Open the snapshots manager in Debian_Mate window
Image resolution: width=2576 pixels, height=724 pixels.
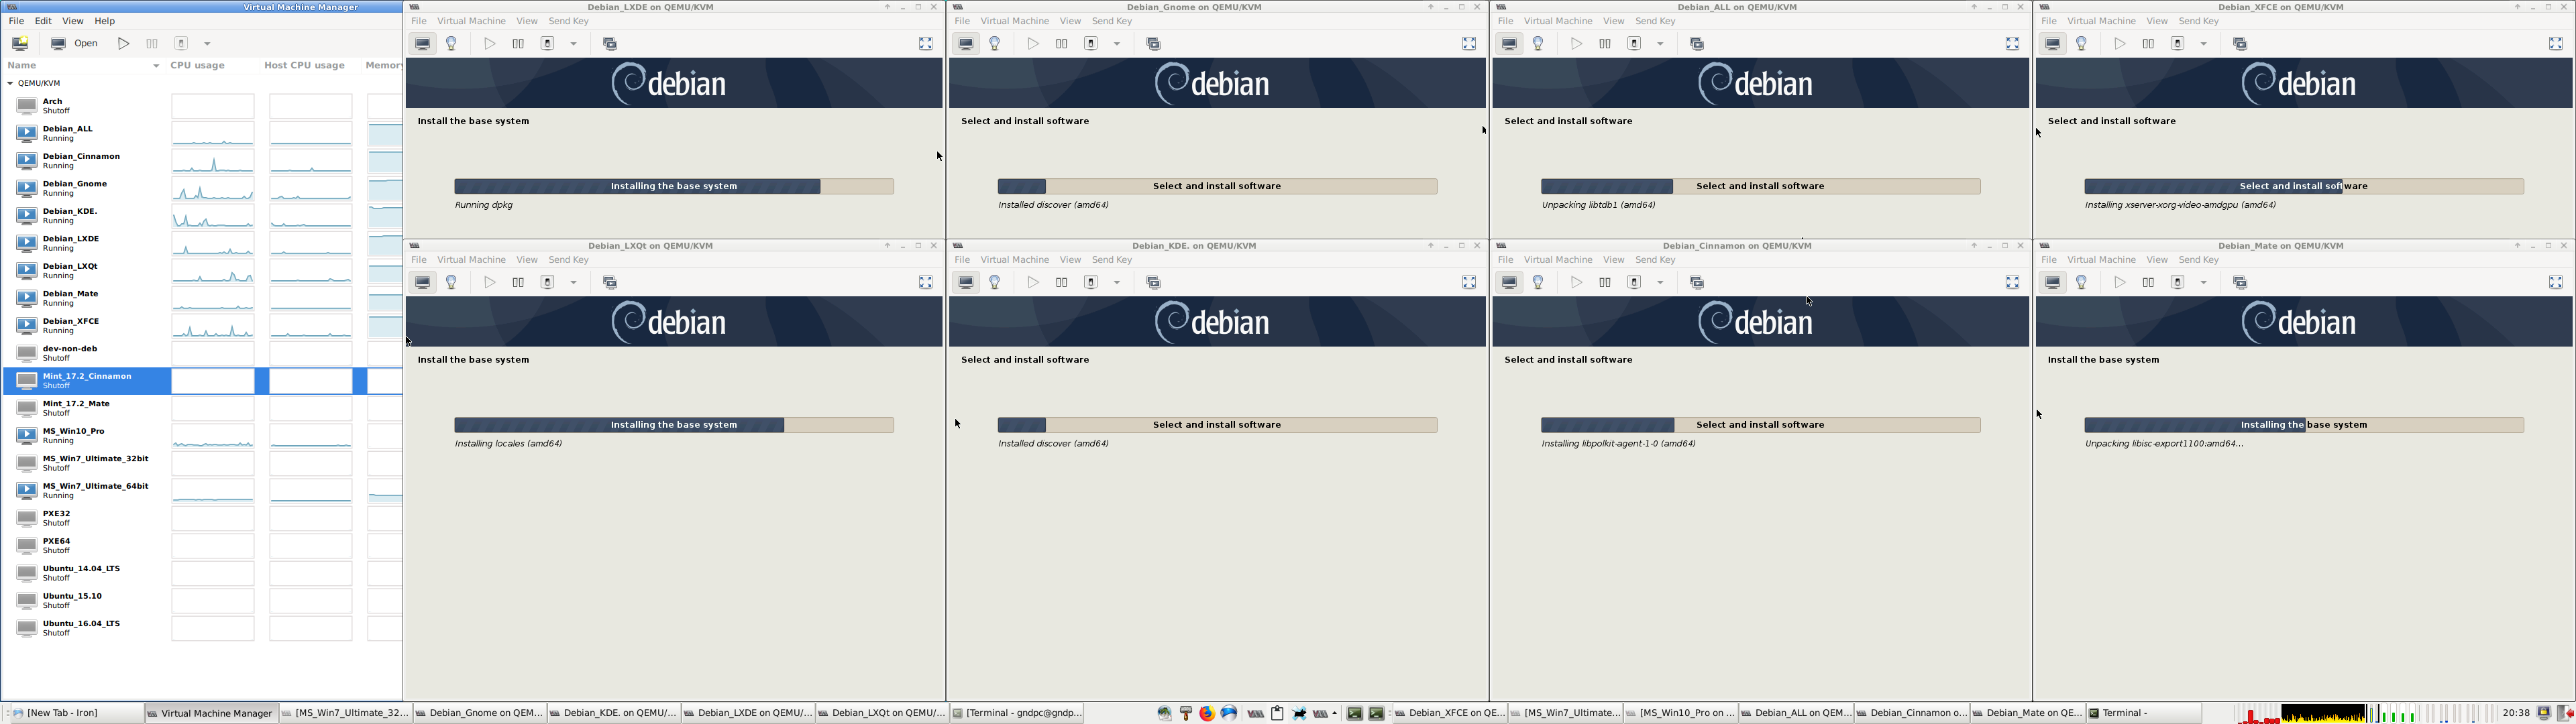point(2240,282)
